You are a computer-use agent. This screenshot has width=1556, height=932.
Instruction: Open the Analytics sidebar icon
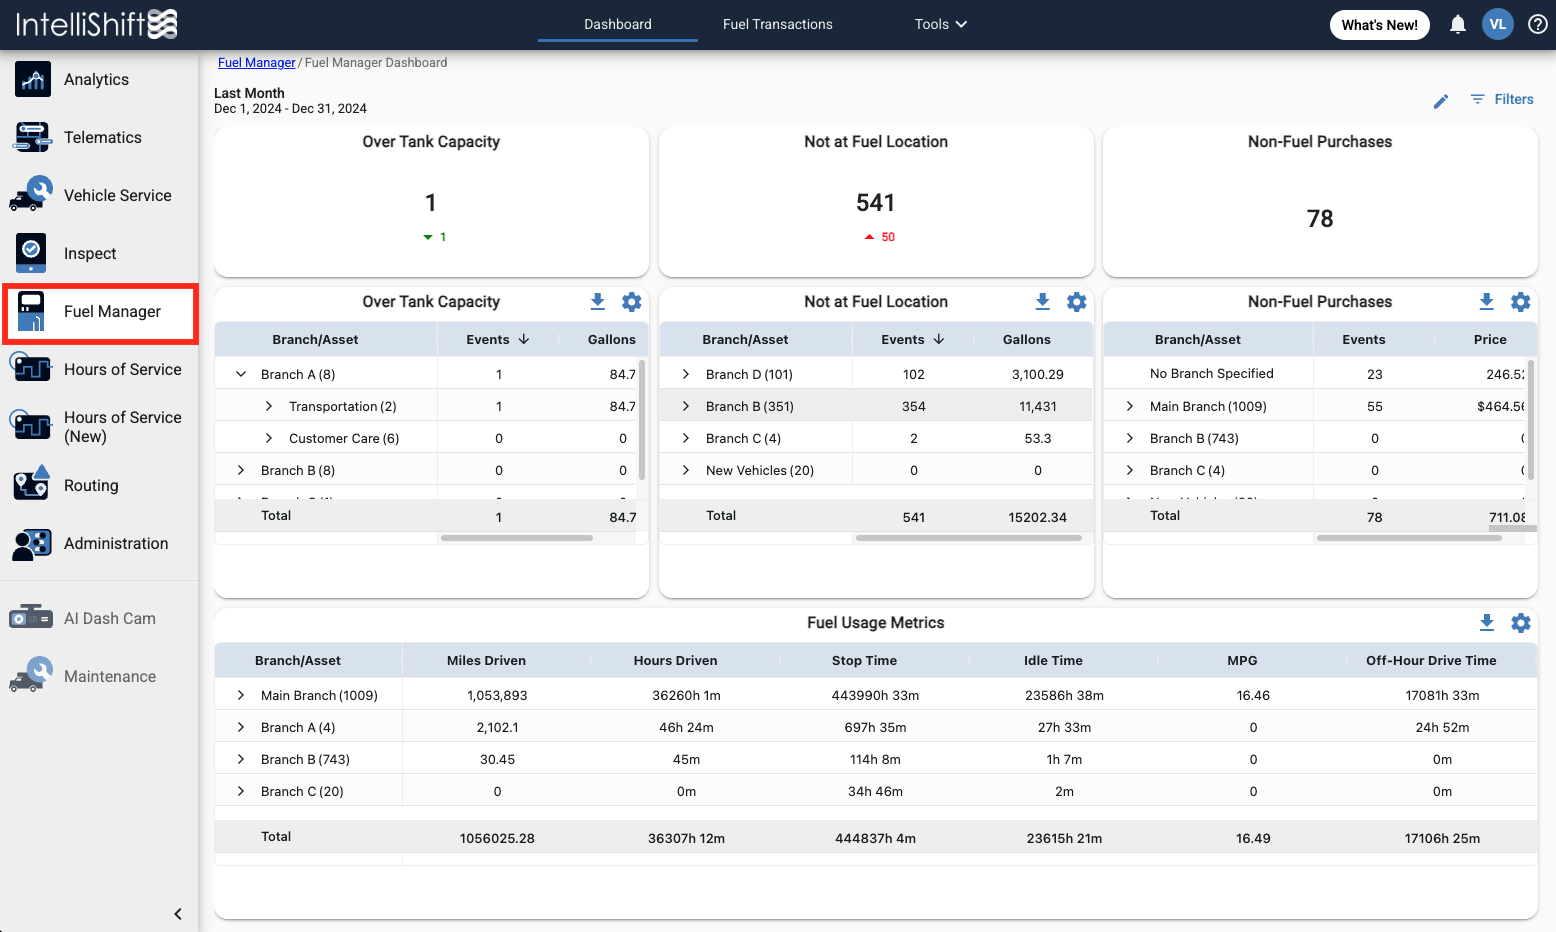33,79
